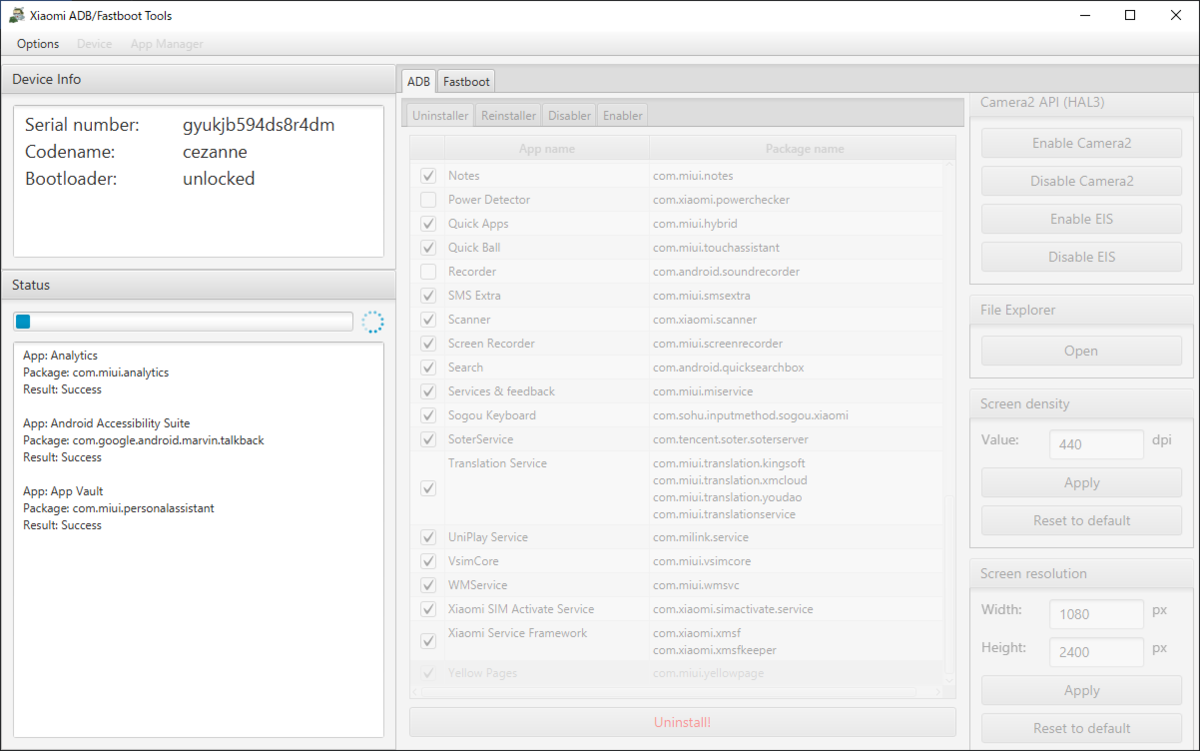Open the File Explorer
Viewport: 1200px width, 751px height.
1081,351
